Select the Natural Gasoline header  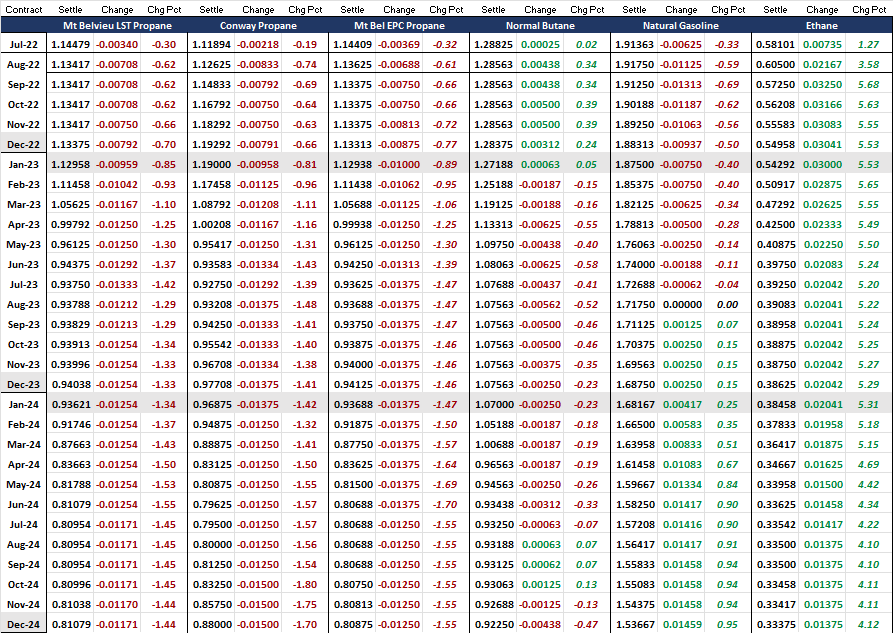681,26
